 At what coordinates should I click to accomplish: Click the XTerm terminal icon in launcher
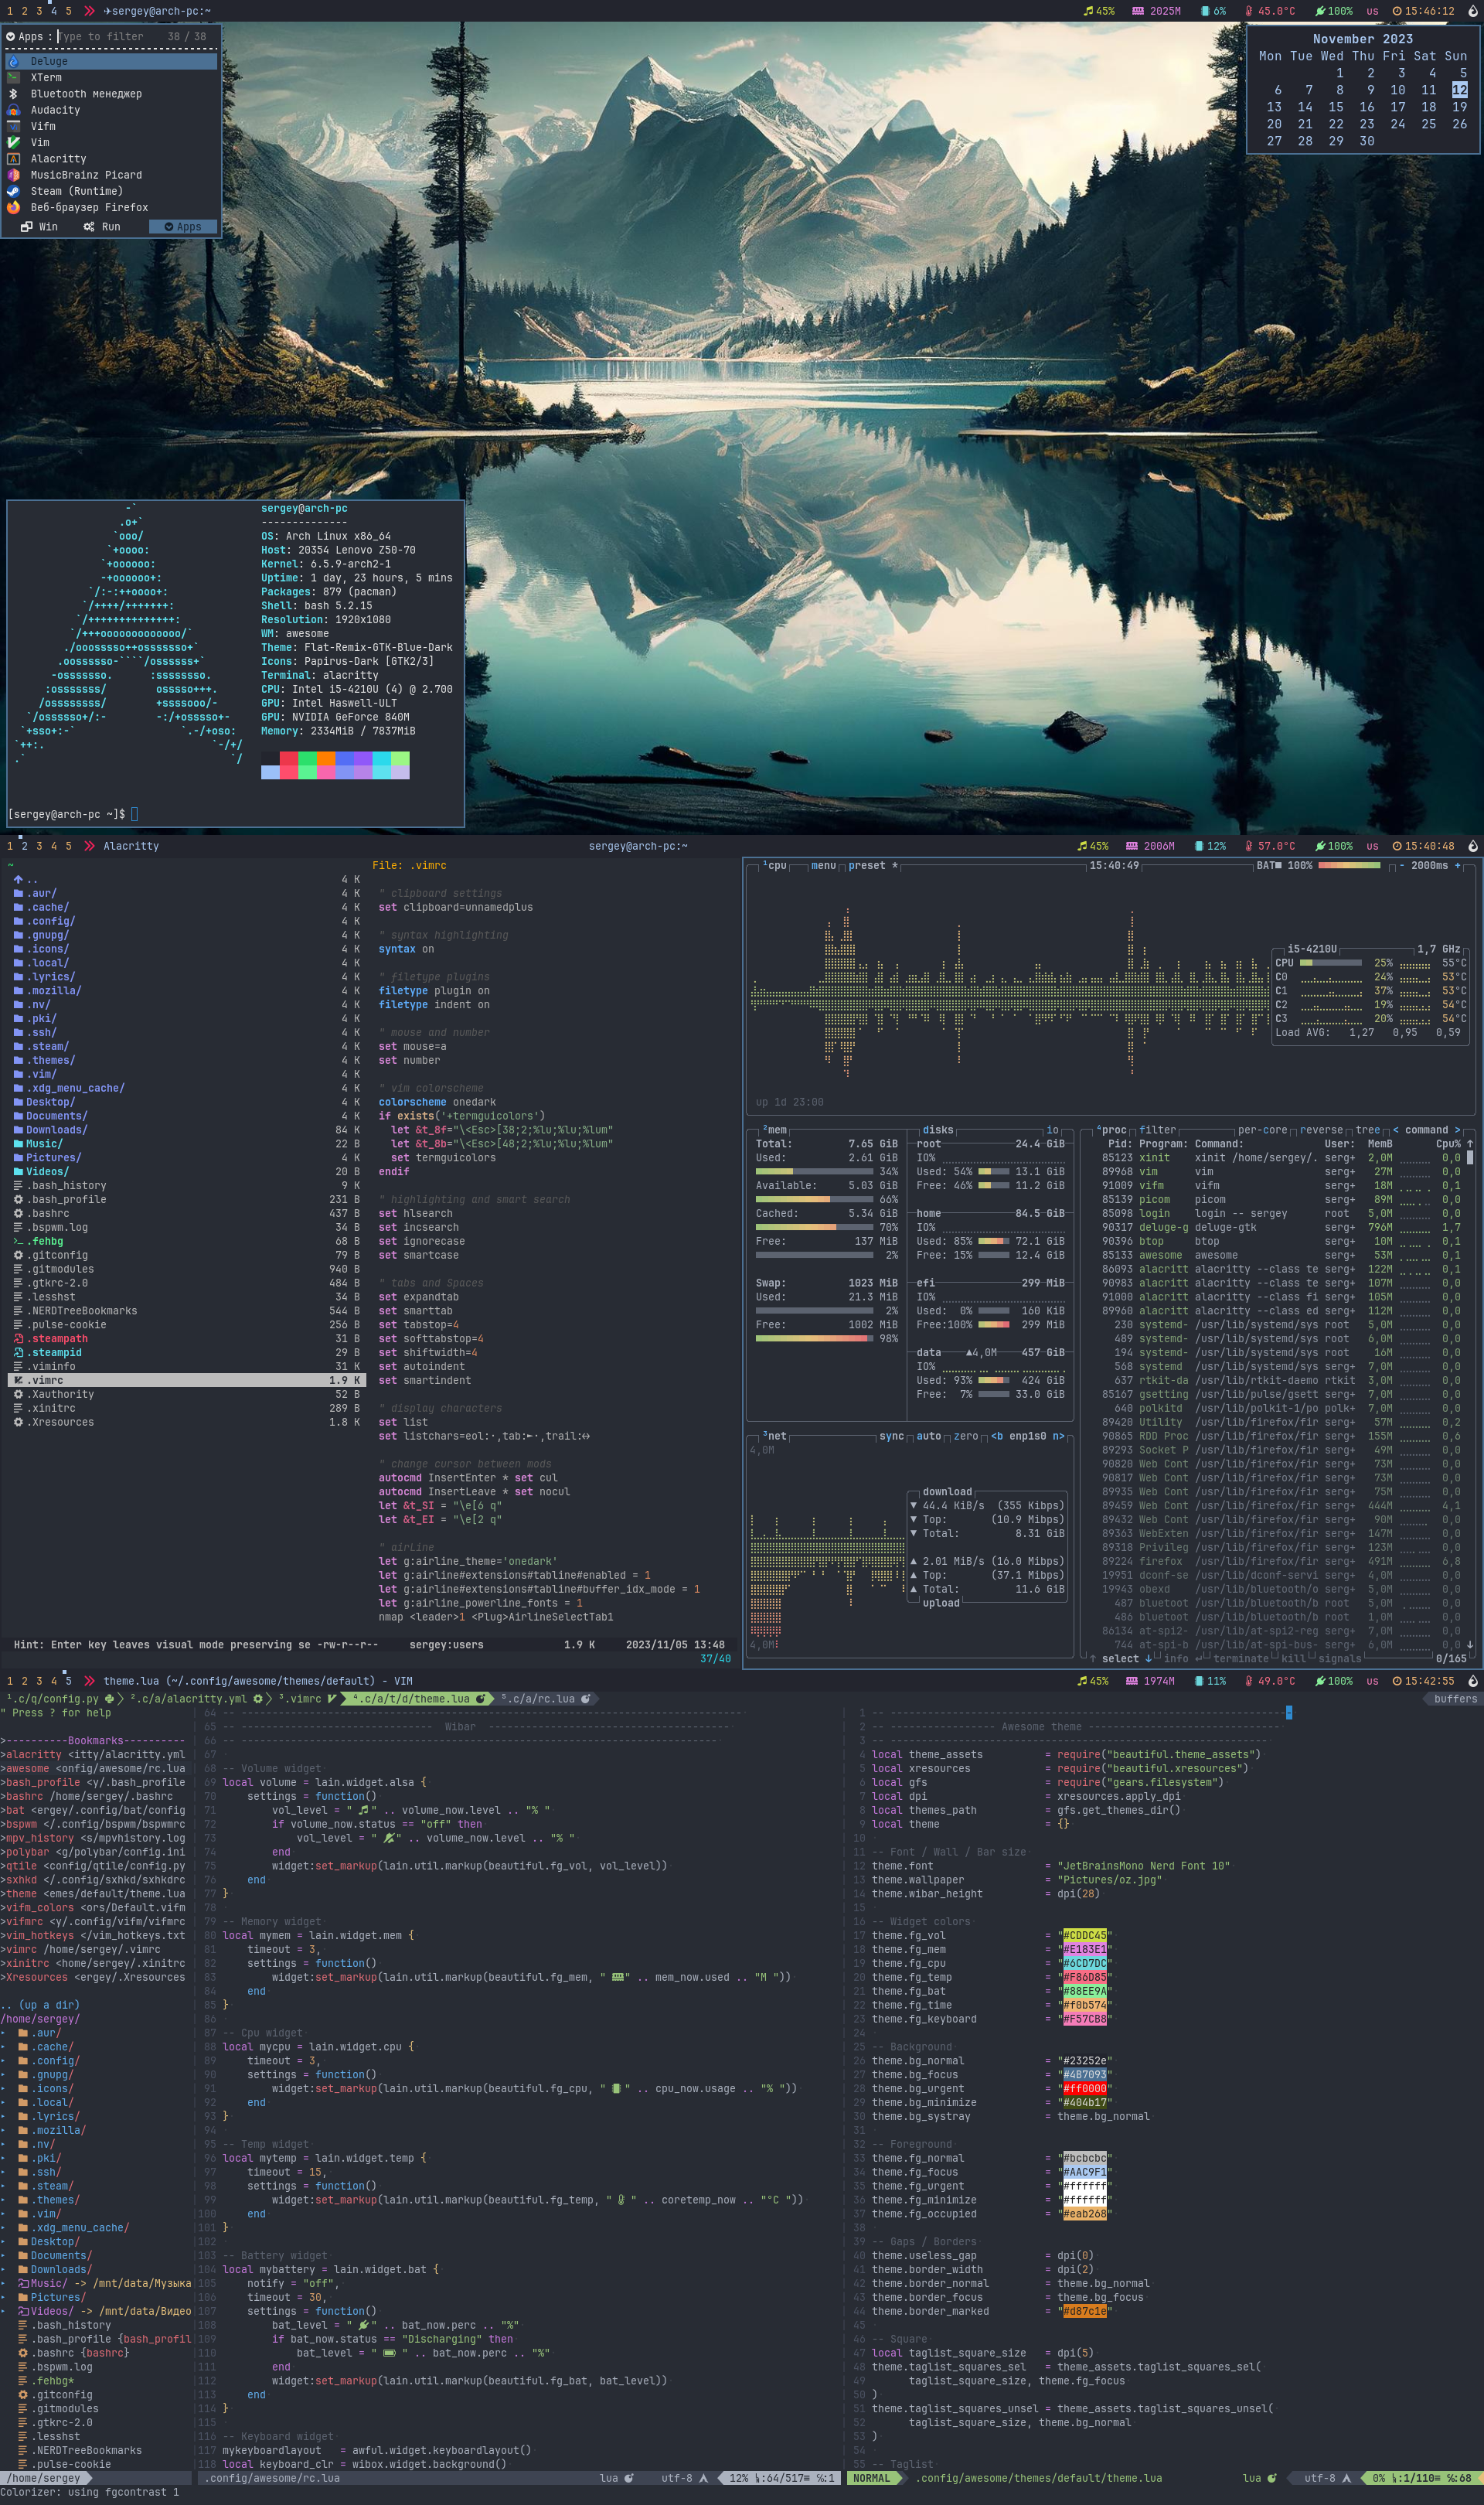click(x=13, y=77)
